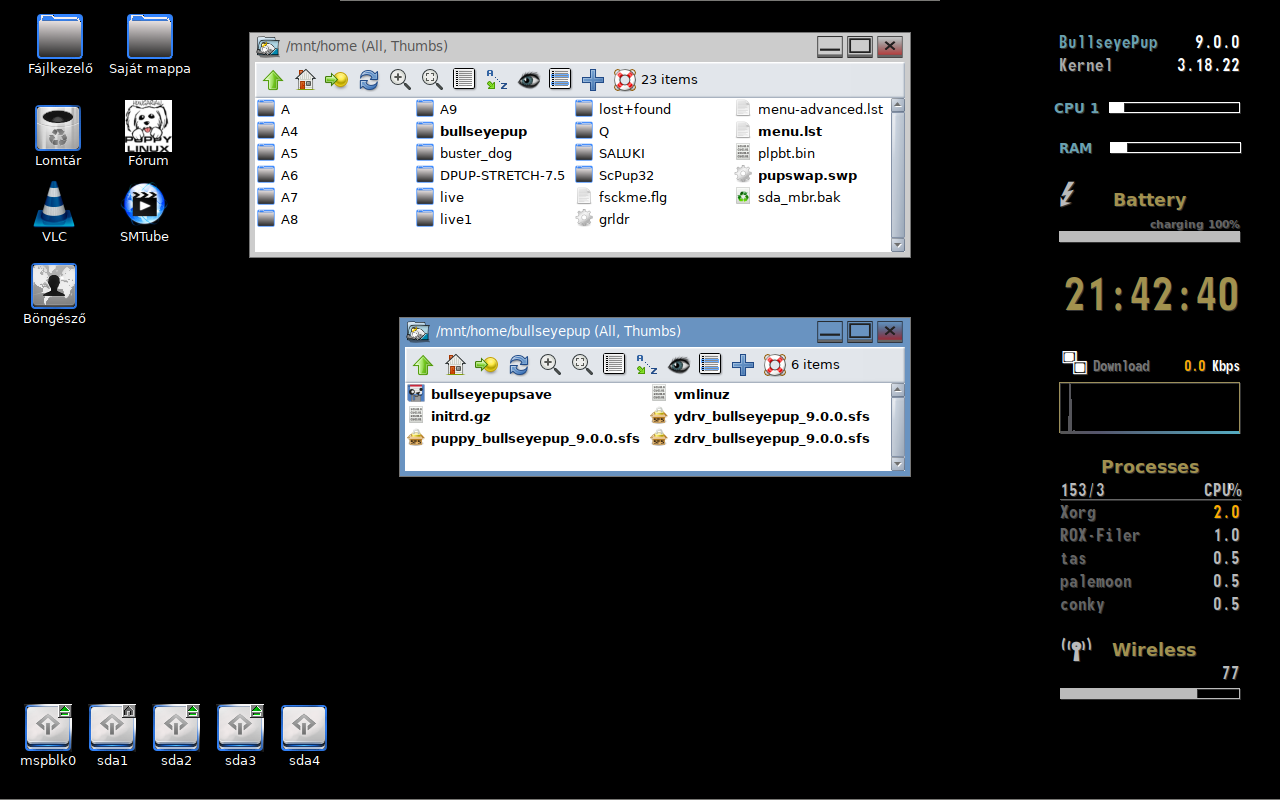The height and width of the screenshot is (800, 1280).
Task: Click sda1 drive icon
Action: (x=112, y=727)
